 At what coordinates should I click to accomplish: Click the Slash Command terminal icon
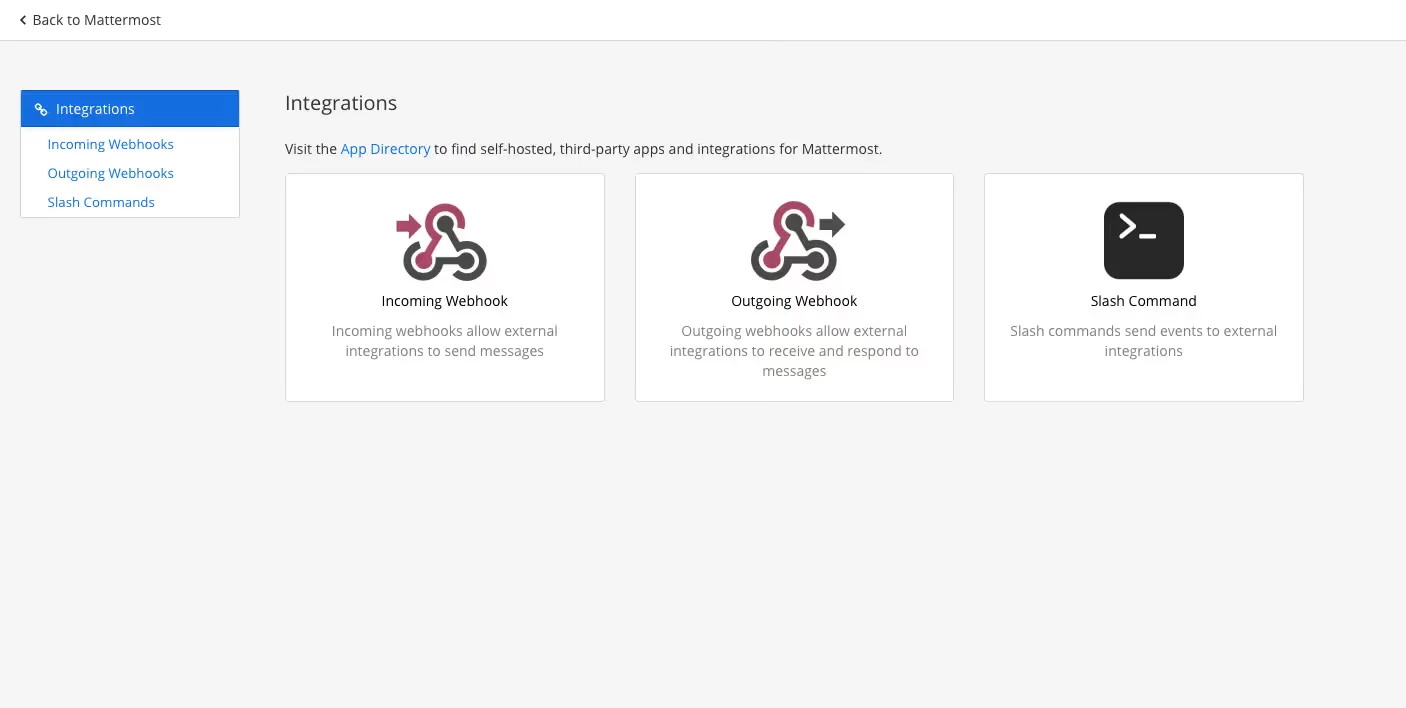pyautogui.click(x=1143, y=241)
